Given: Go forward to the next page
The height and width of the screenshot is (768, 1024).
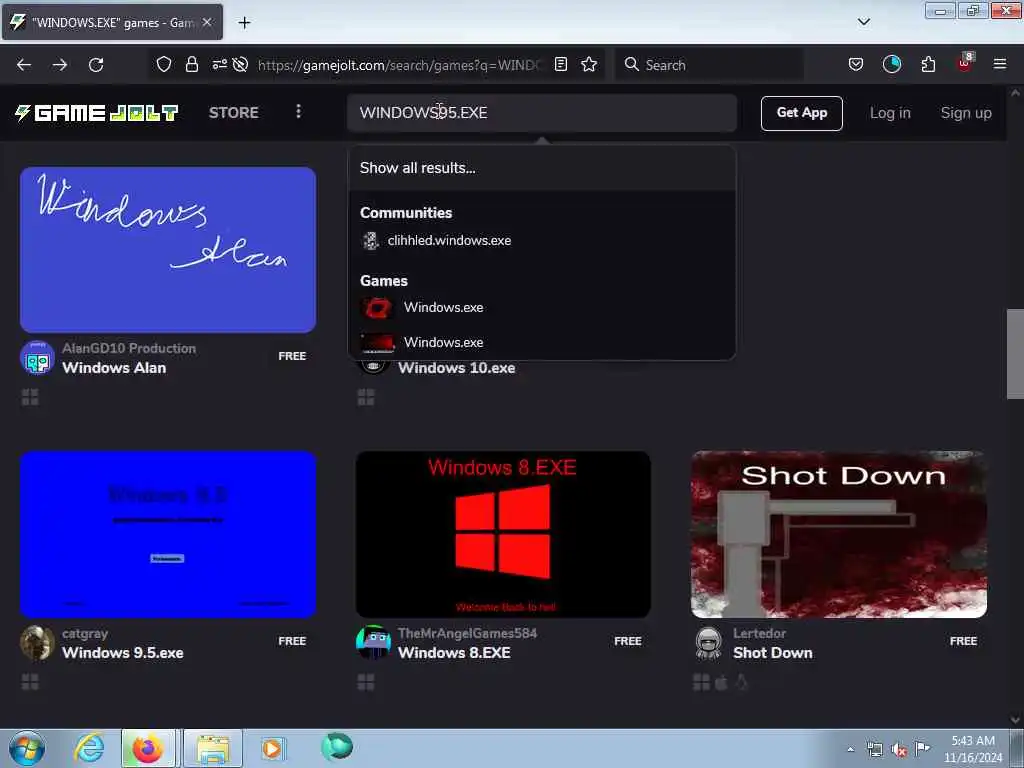Looking at the screenshot, I should pos(60,65).
